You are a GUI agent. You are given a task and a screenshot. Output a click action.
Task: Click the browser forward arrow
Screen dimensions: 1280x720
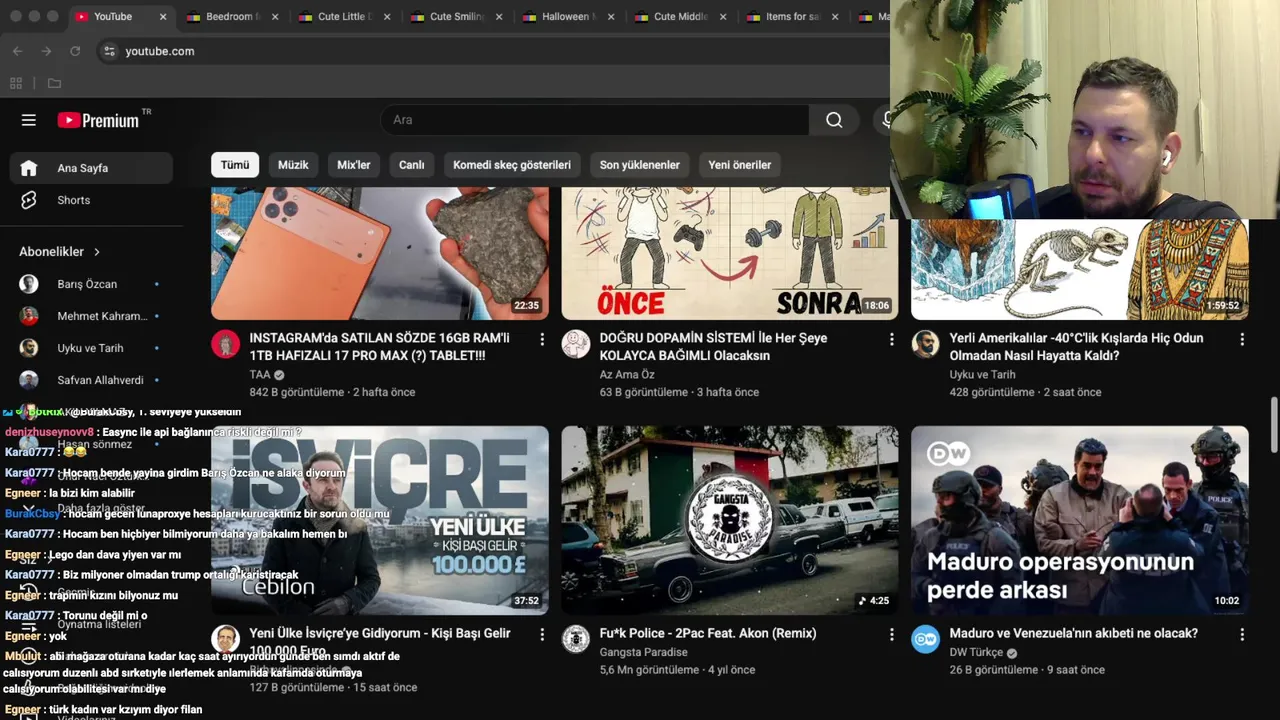pos(46,51)
